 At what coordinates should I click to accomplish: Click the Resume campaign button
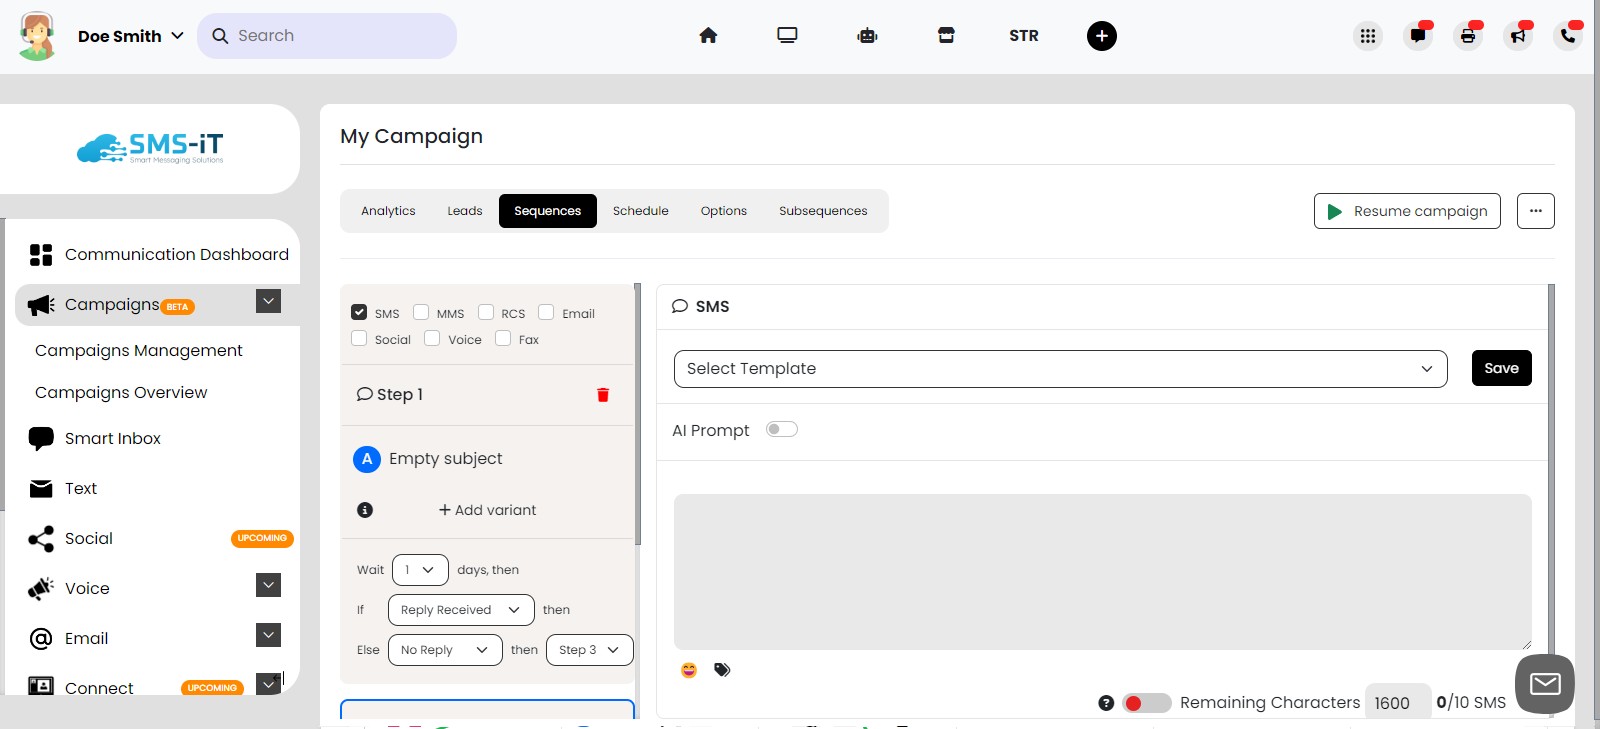tap(1406, 211)
